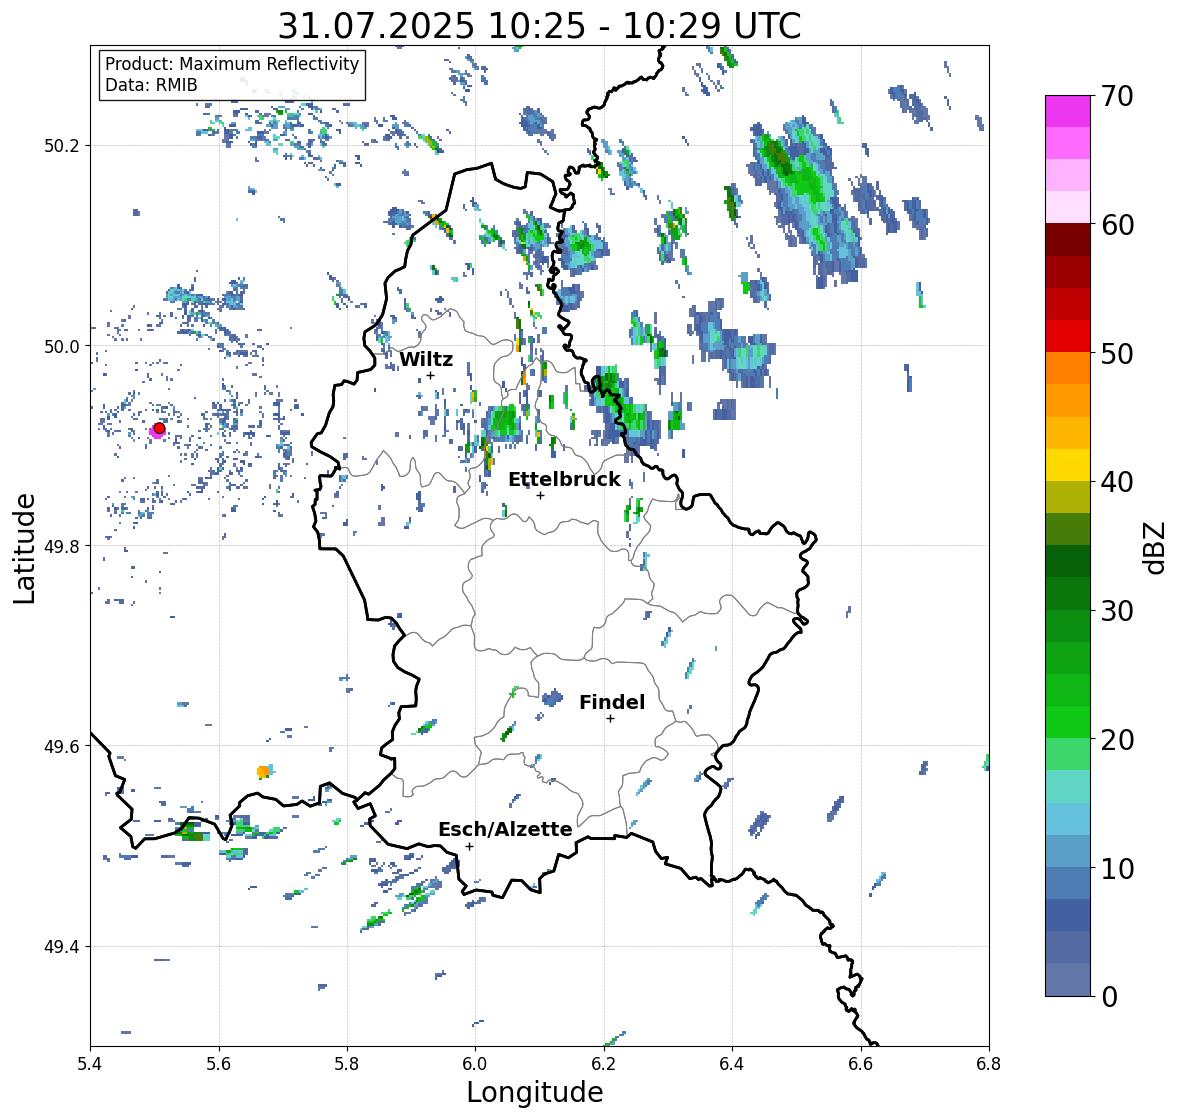Select the Esch/Alzette city label
This screenshot has width=1179, height=1117.
(x=505, y=829)
